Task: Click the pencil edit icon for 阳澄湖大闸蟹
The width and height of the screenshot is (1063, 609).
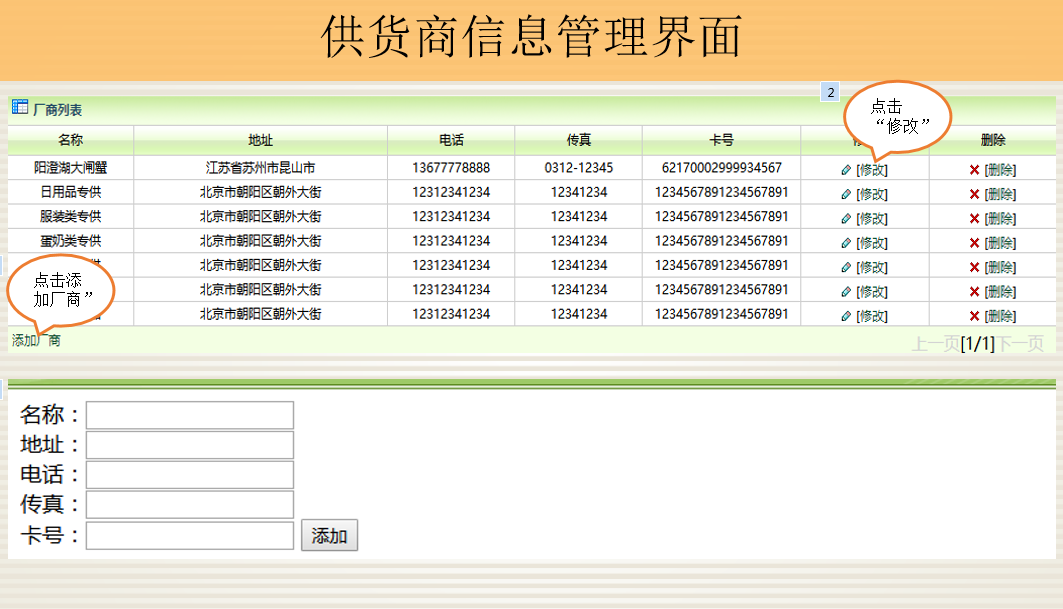Action: [x=846, y=170]
